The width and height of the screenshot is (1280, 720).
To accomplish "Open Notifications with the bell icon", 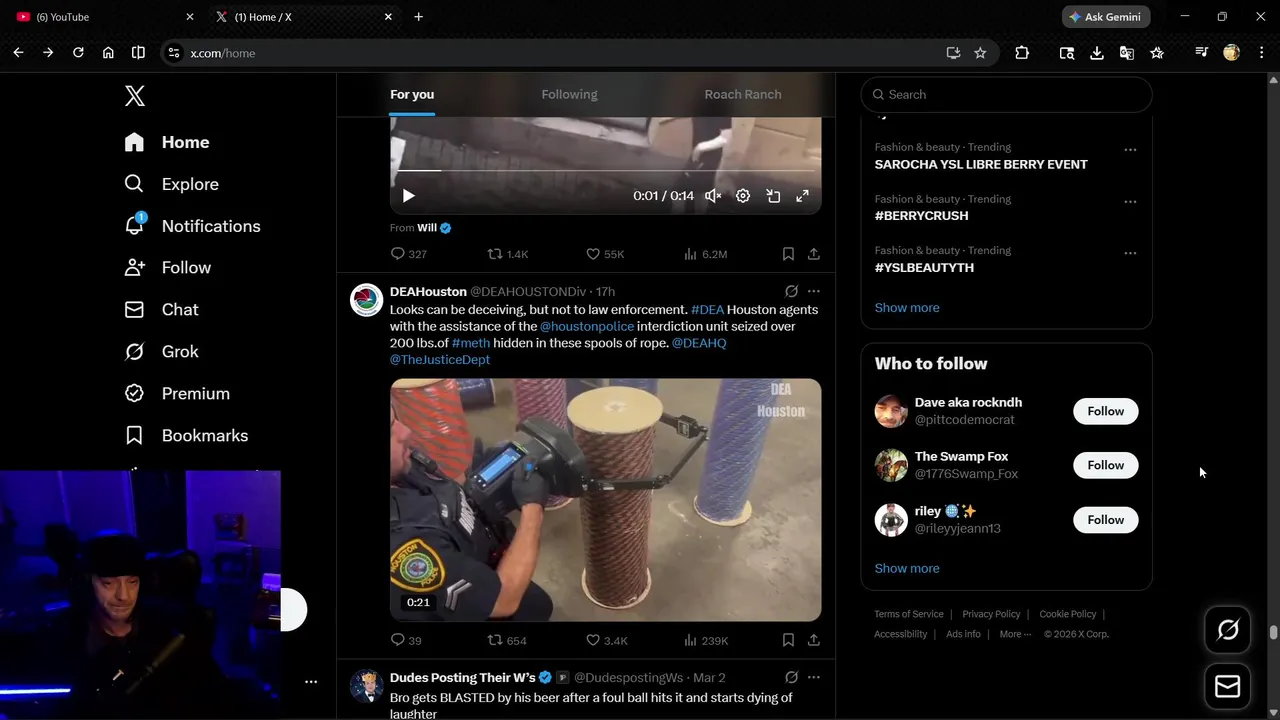I will [192, 226].
